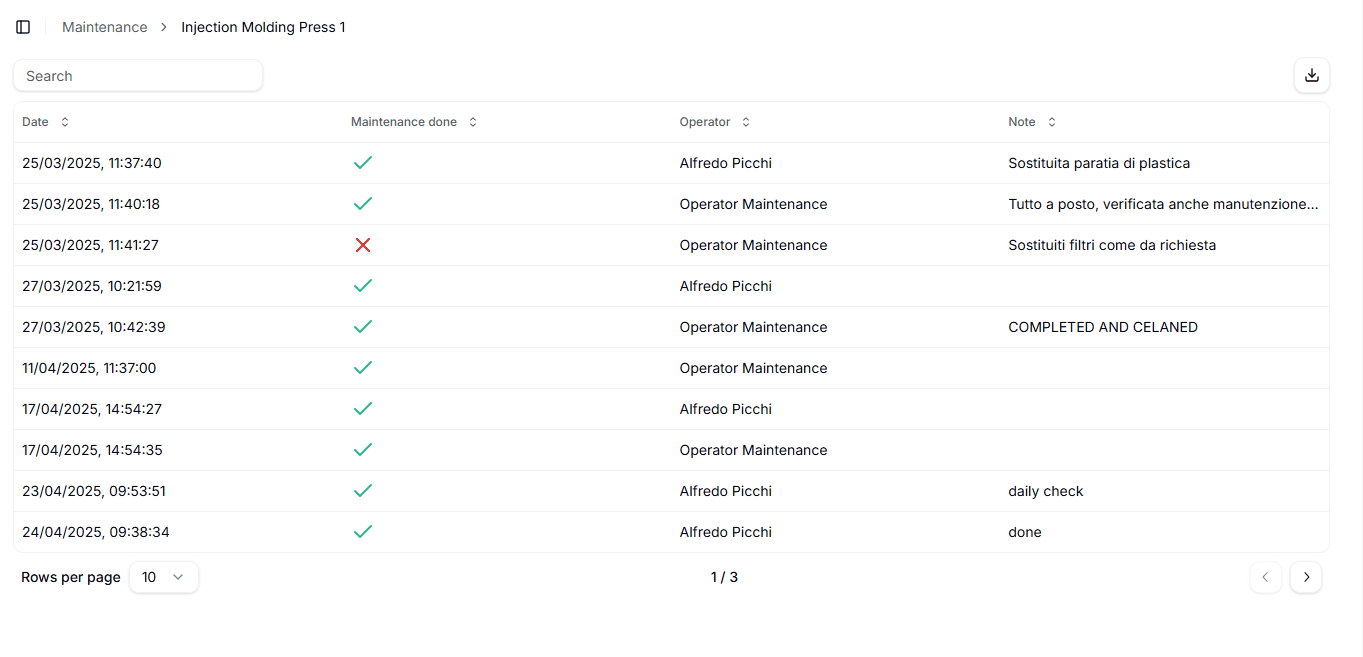Open Rows per page dropdown
1363x657 pixels.
click(164, 577)
